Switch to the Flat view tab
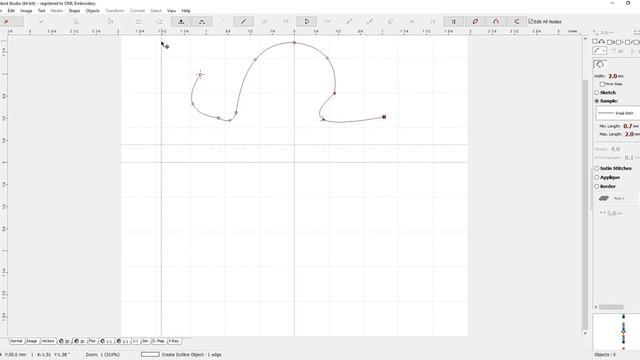640x360 pixels. [92, 341]
